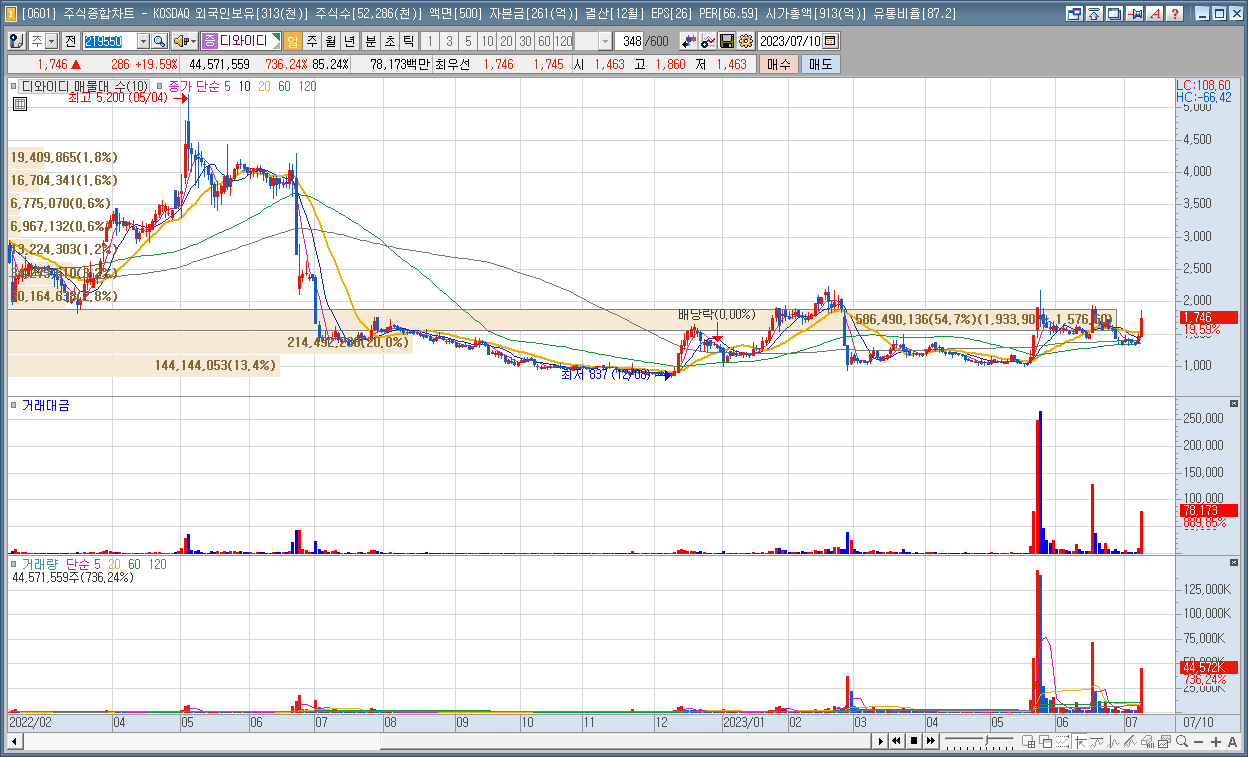Click the 거래량 단순 indicator label

click(x=54, y=564)
